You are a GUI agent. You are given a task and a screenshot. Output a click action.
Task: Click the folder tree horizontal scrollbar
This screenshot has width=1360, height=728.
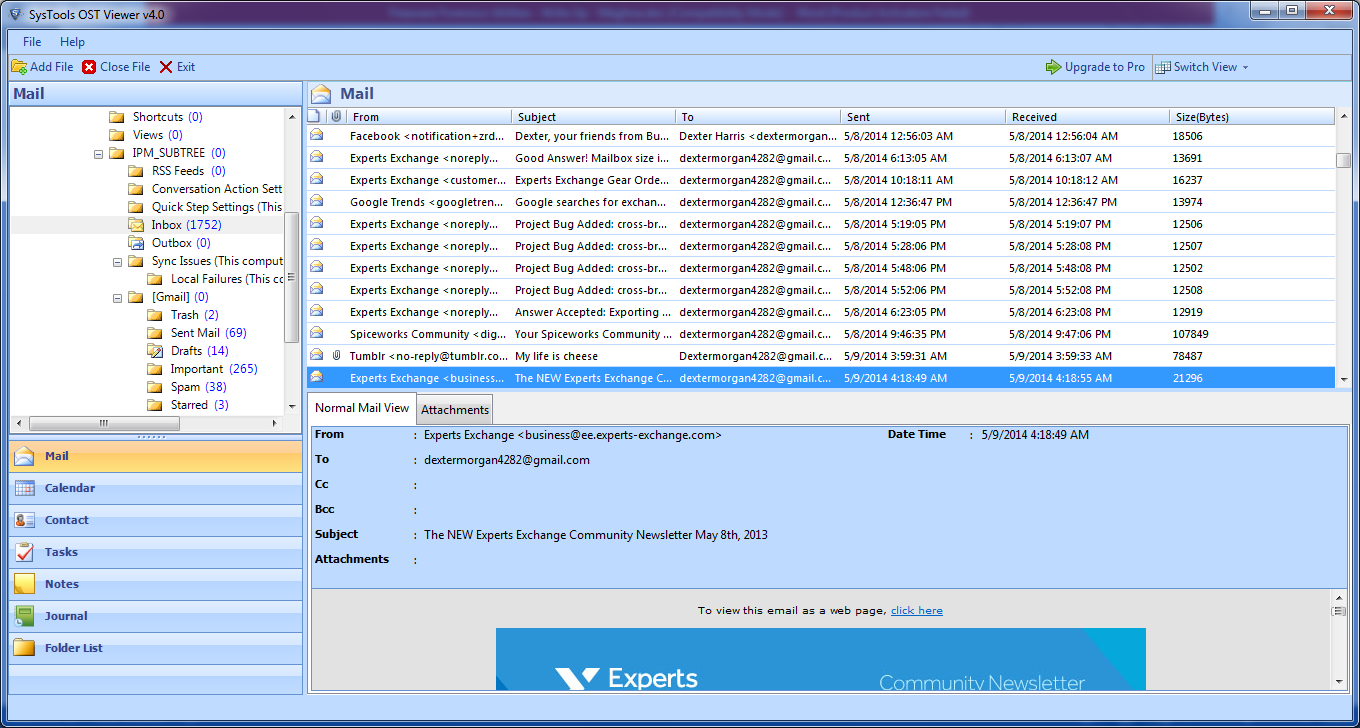[148, 424]
